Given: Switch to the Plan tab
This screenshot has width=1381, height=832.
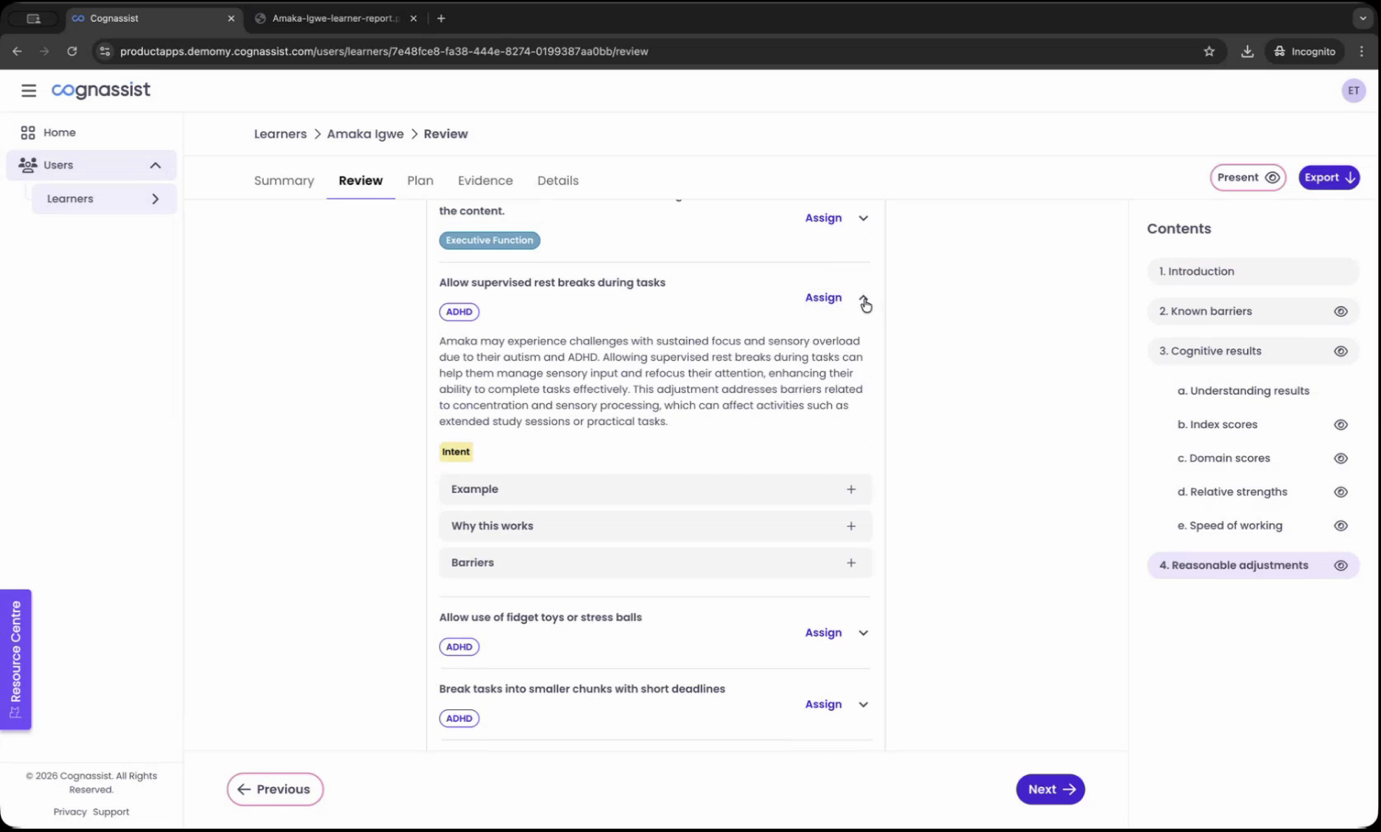Looking at the screenshot, I should 420,181.
